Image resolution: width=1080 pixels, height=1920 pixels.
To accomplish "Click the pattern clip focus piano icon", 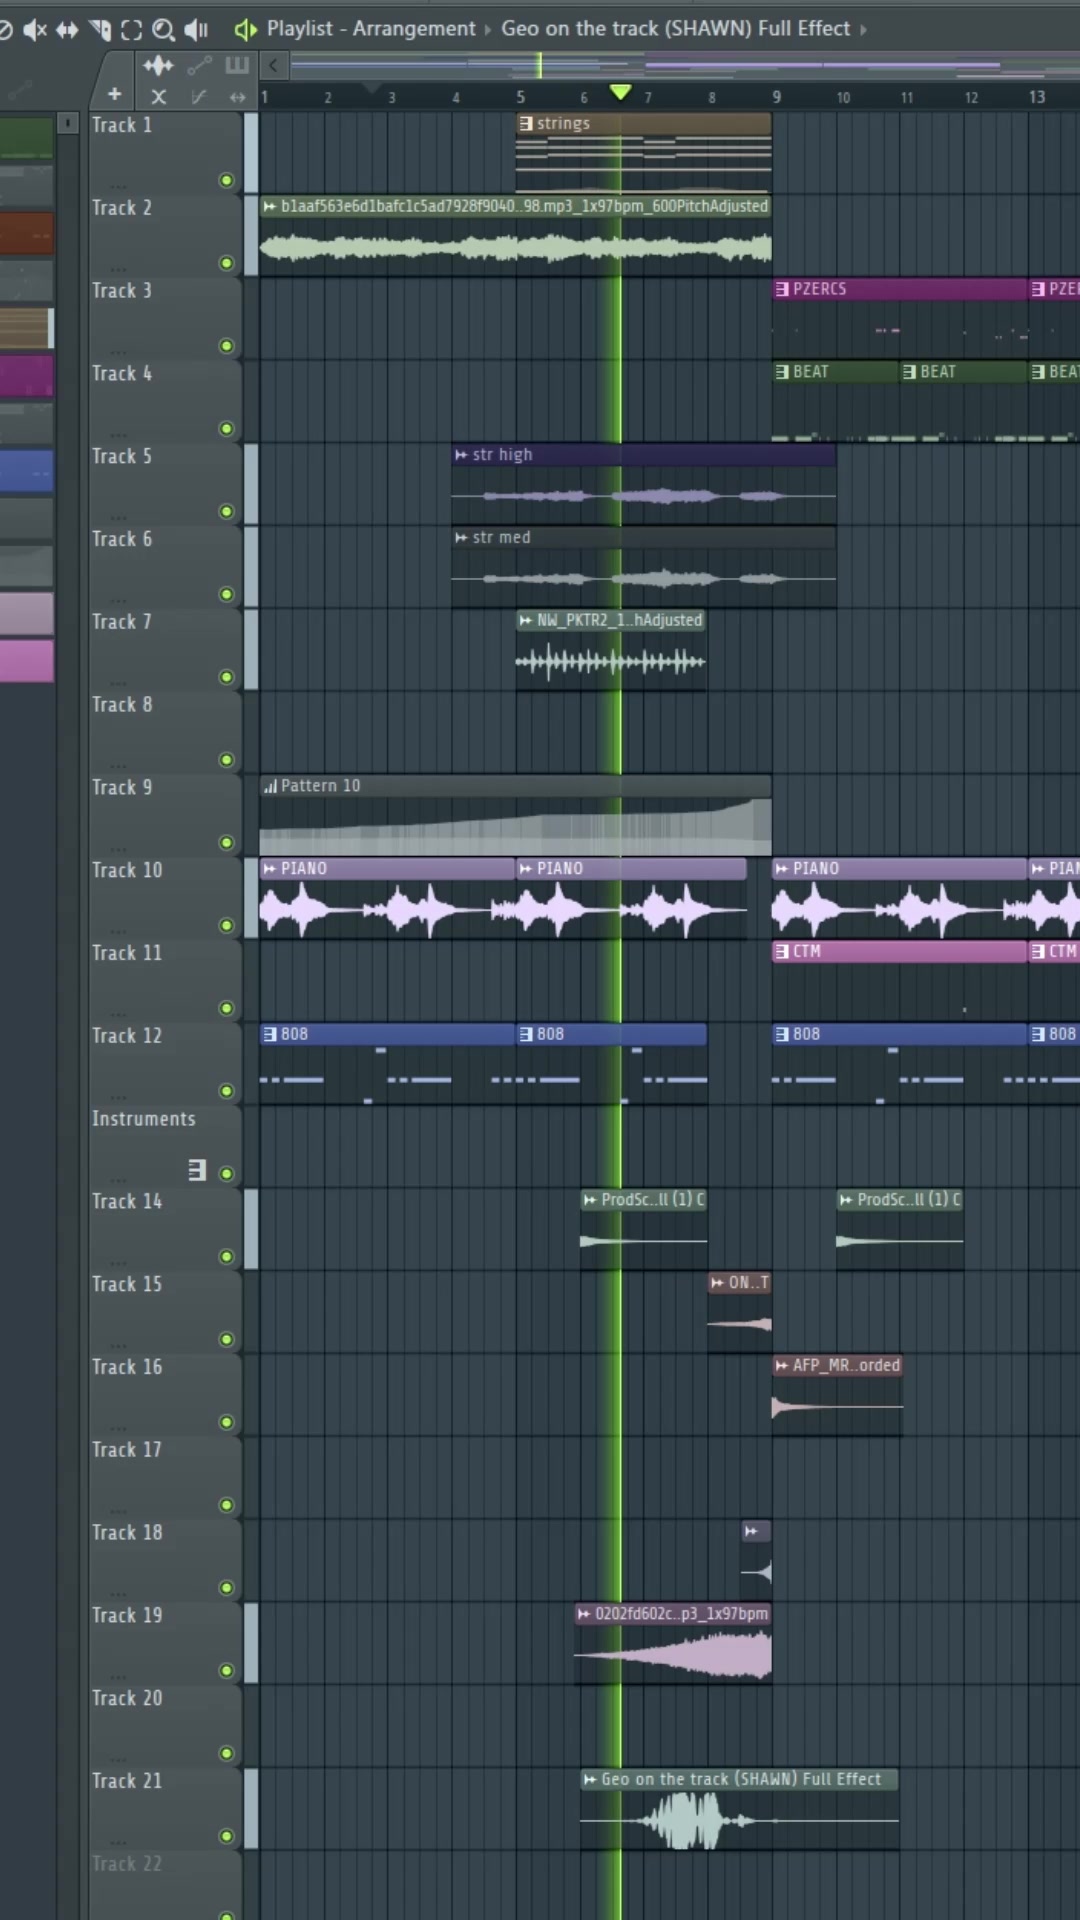I will pyautogui.click(x=237, y=66).
